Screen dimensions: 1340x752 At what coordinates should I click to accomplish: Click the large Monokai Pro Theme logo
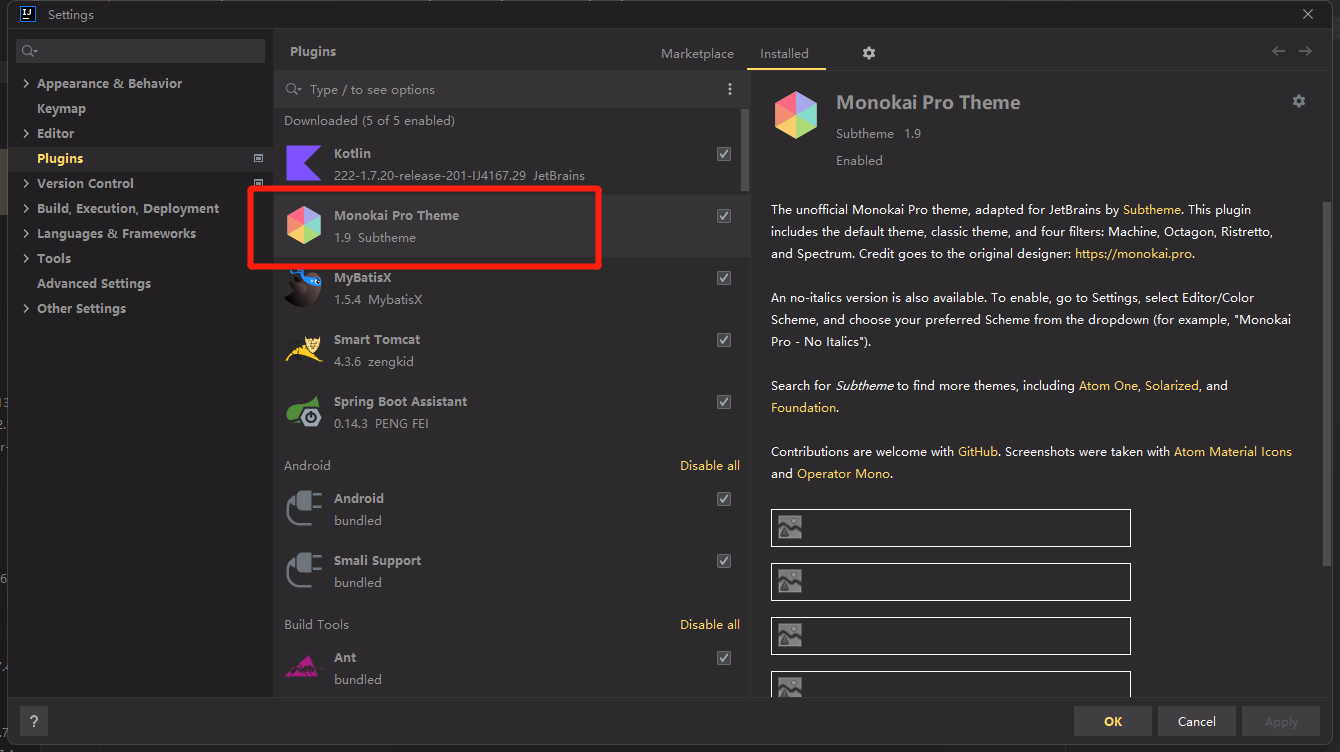coord(797,114)
